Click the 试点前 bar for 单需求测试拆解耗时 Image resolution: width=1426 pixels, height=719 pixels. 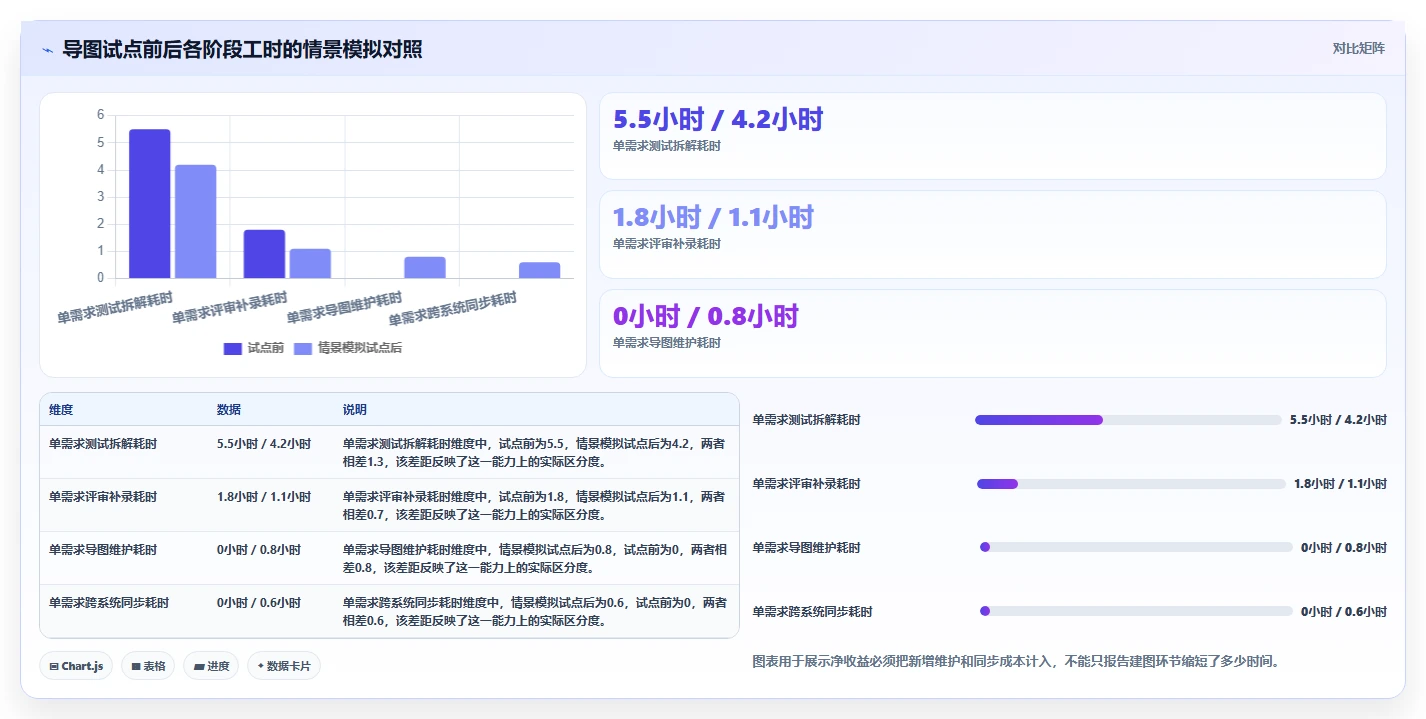pos(150,204)
